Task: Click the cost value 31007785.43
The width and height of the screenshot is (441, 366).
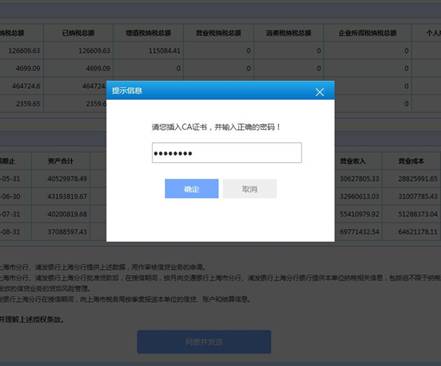Action: tap(418, 196)
